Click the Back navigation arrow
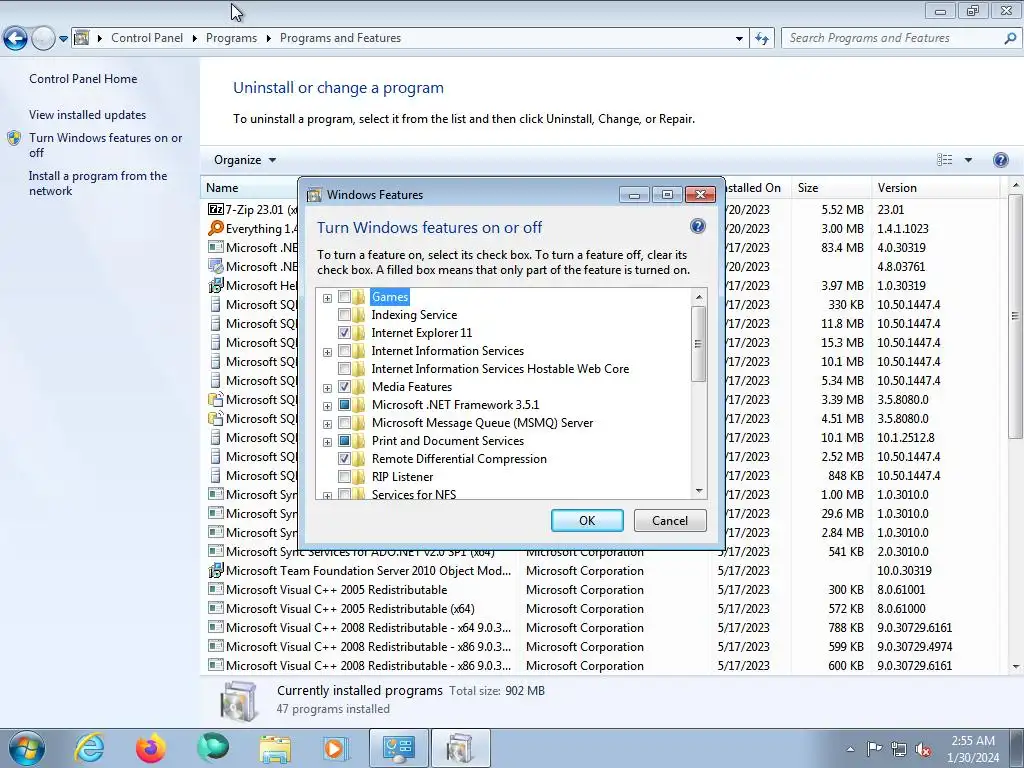Image resolution: width=1024 pixels, height=768 pixels. (x=15, y=39)
